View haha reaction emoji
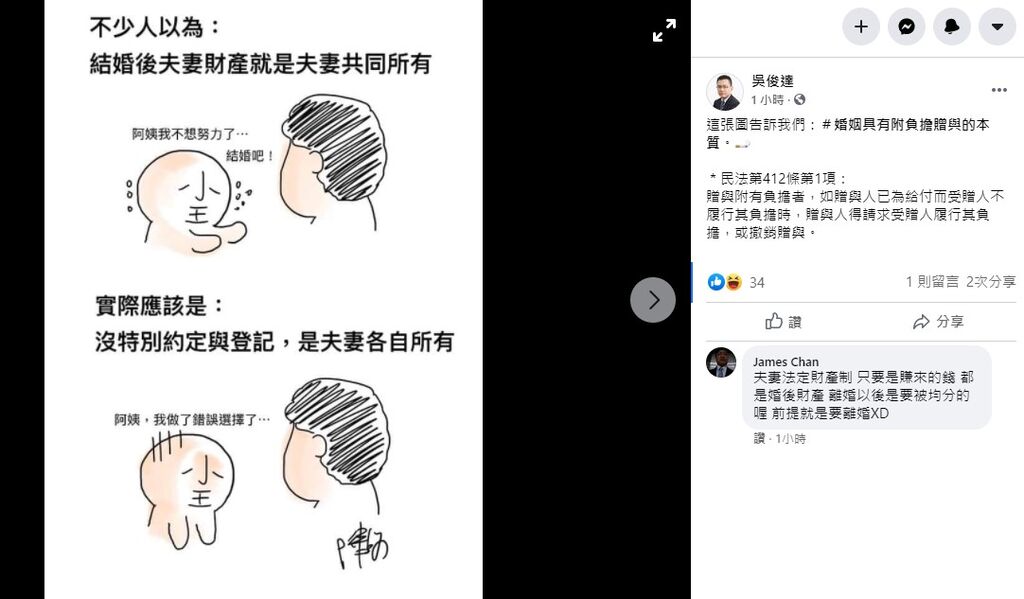1024x599 pixels. 733,282
